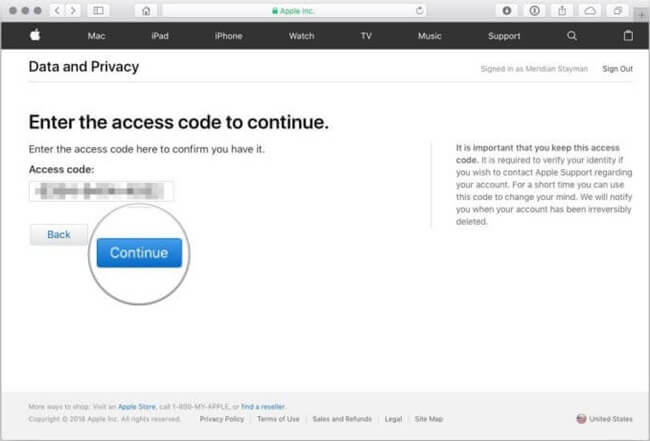Reload the page using refresh icon
The width and height of the screenshot is (650, 441).
[x=420, y=11]
